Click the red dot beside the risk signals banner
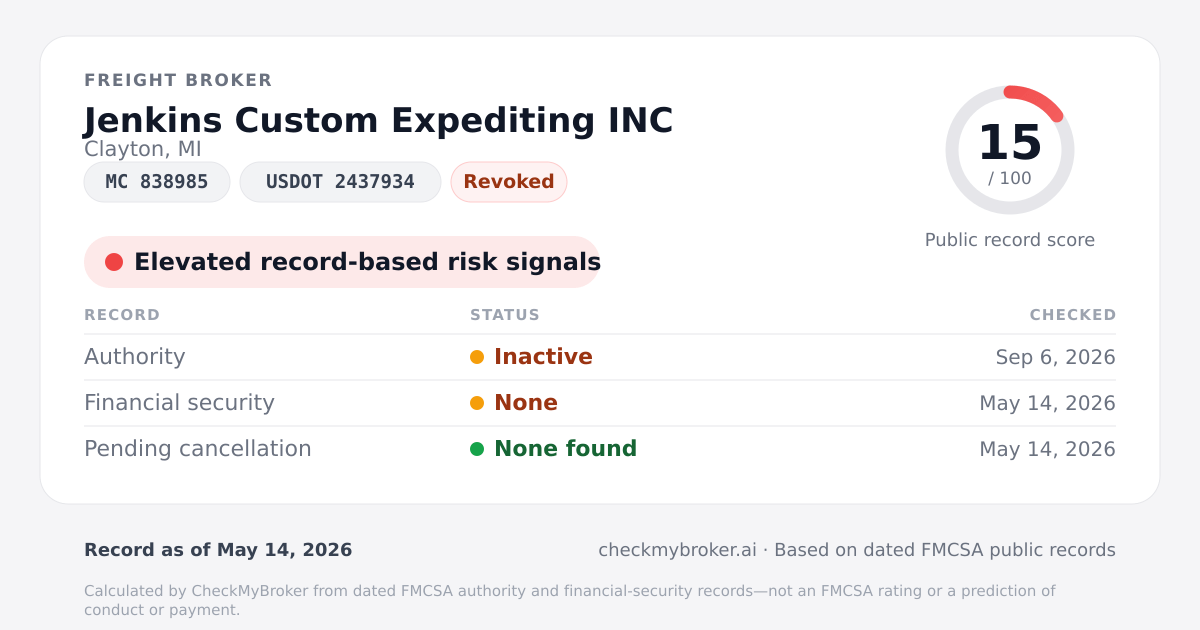 point(114,262)
